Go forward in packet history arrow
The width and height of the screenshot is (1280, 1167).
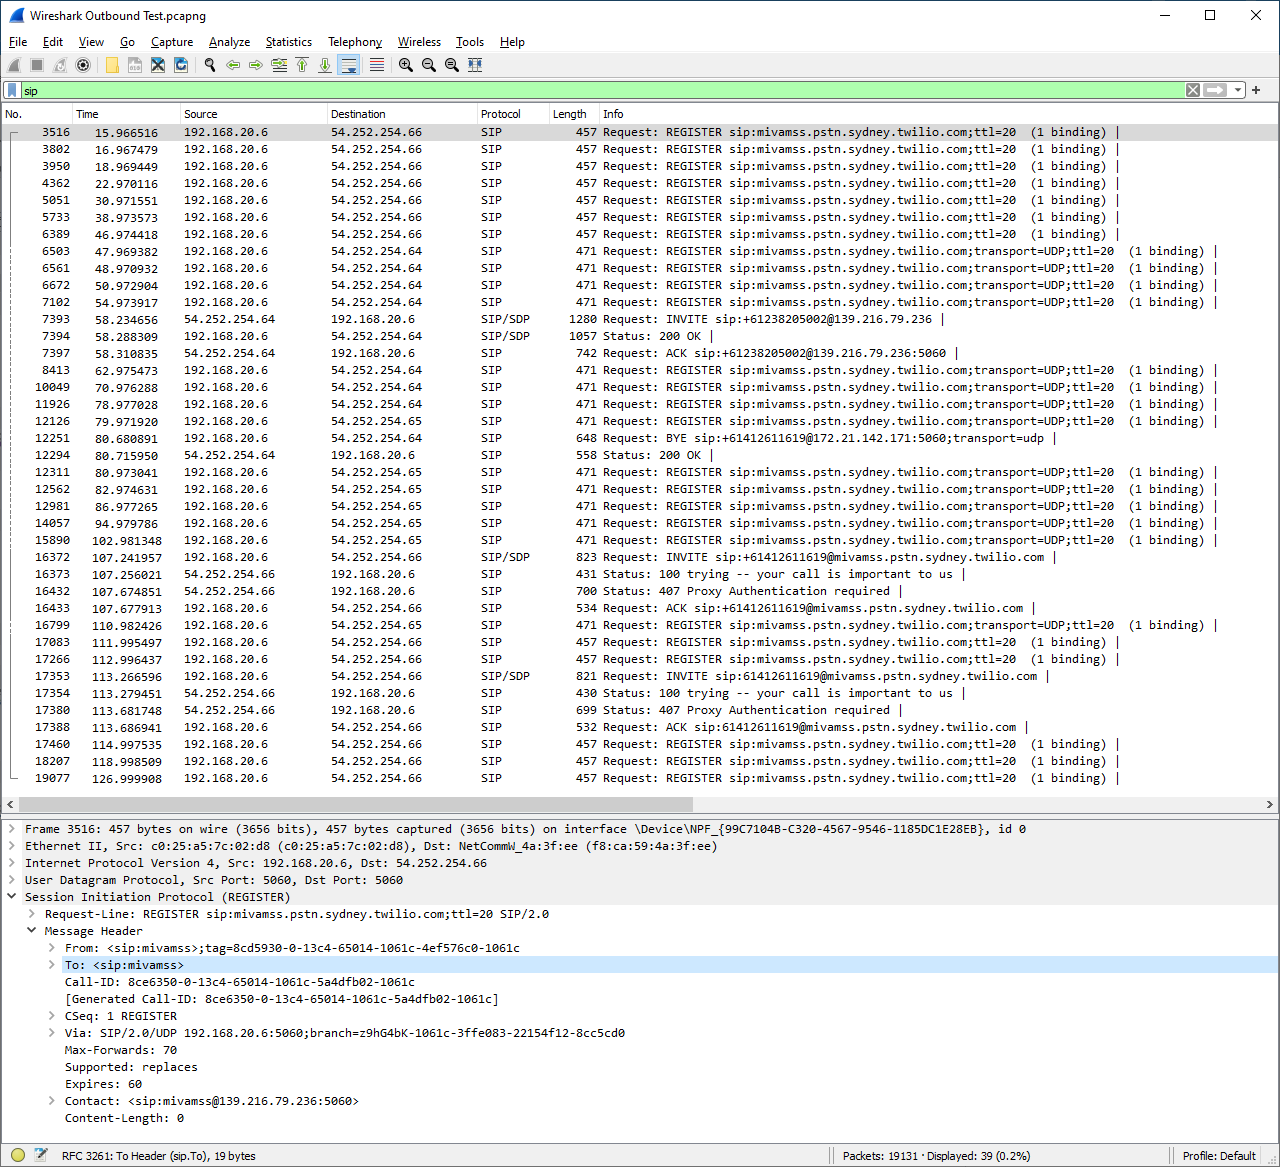click(x=256, y=65)
